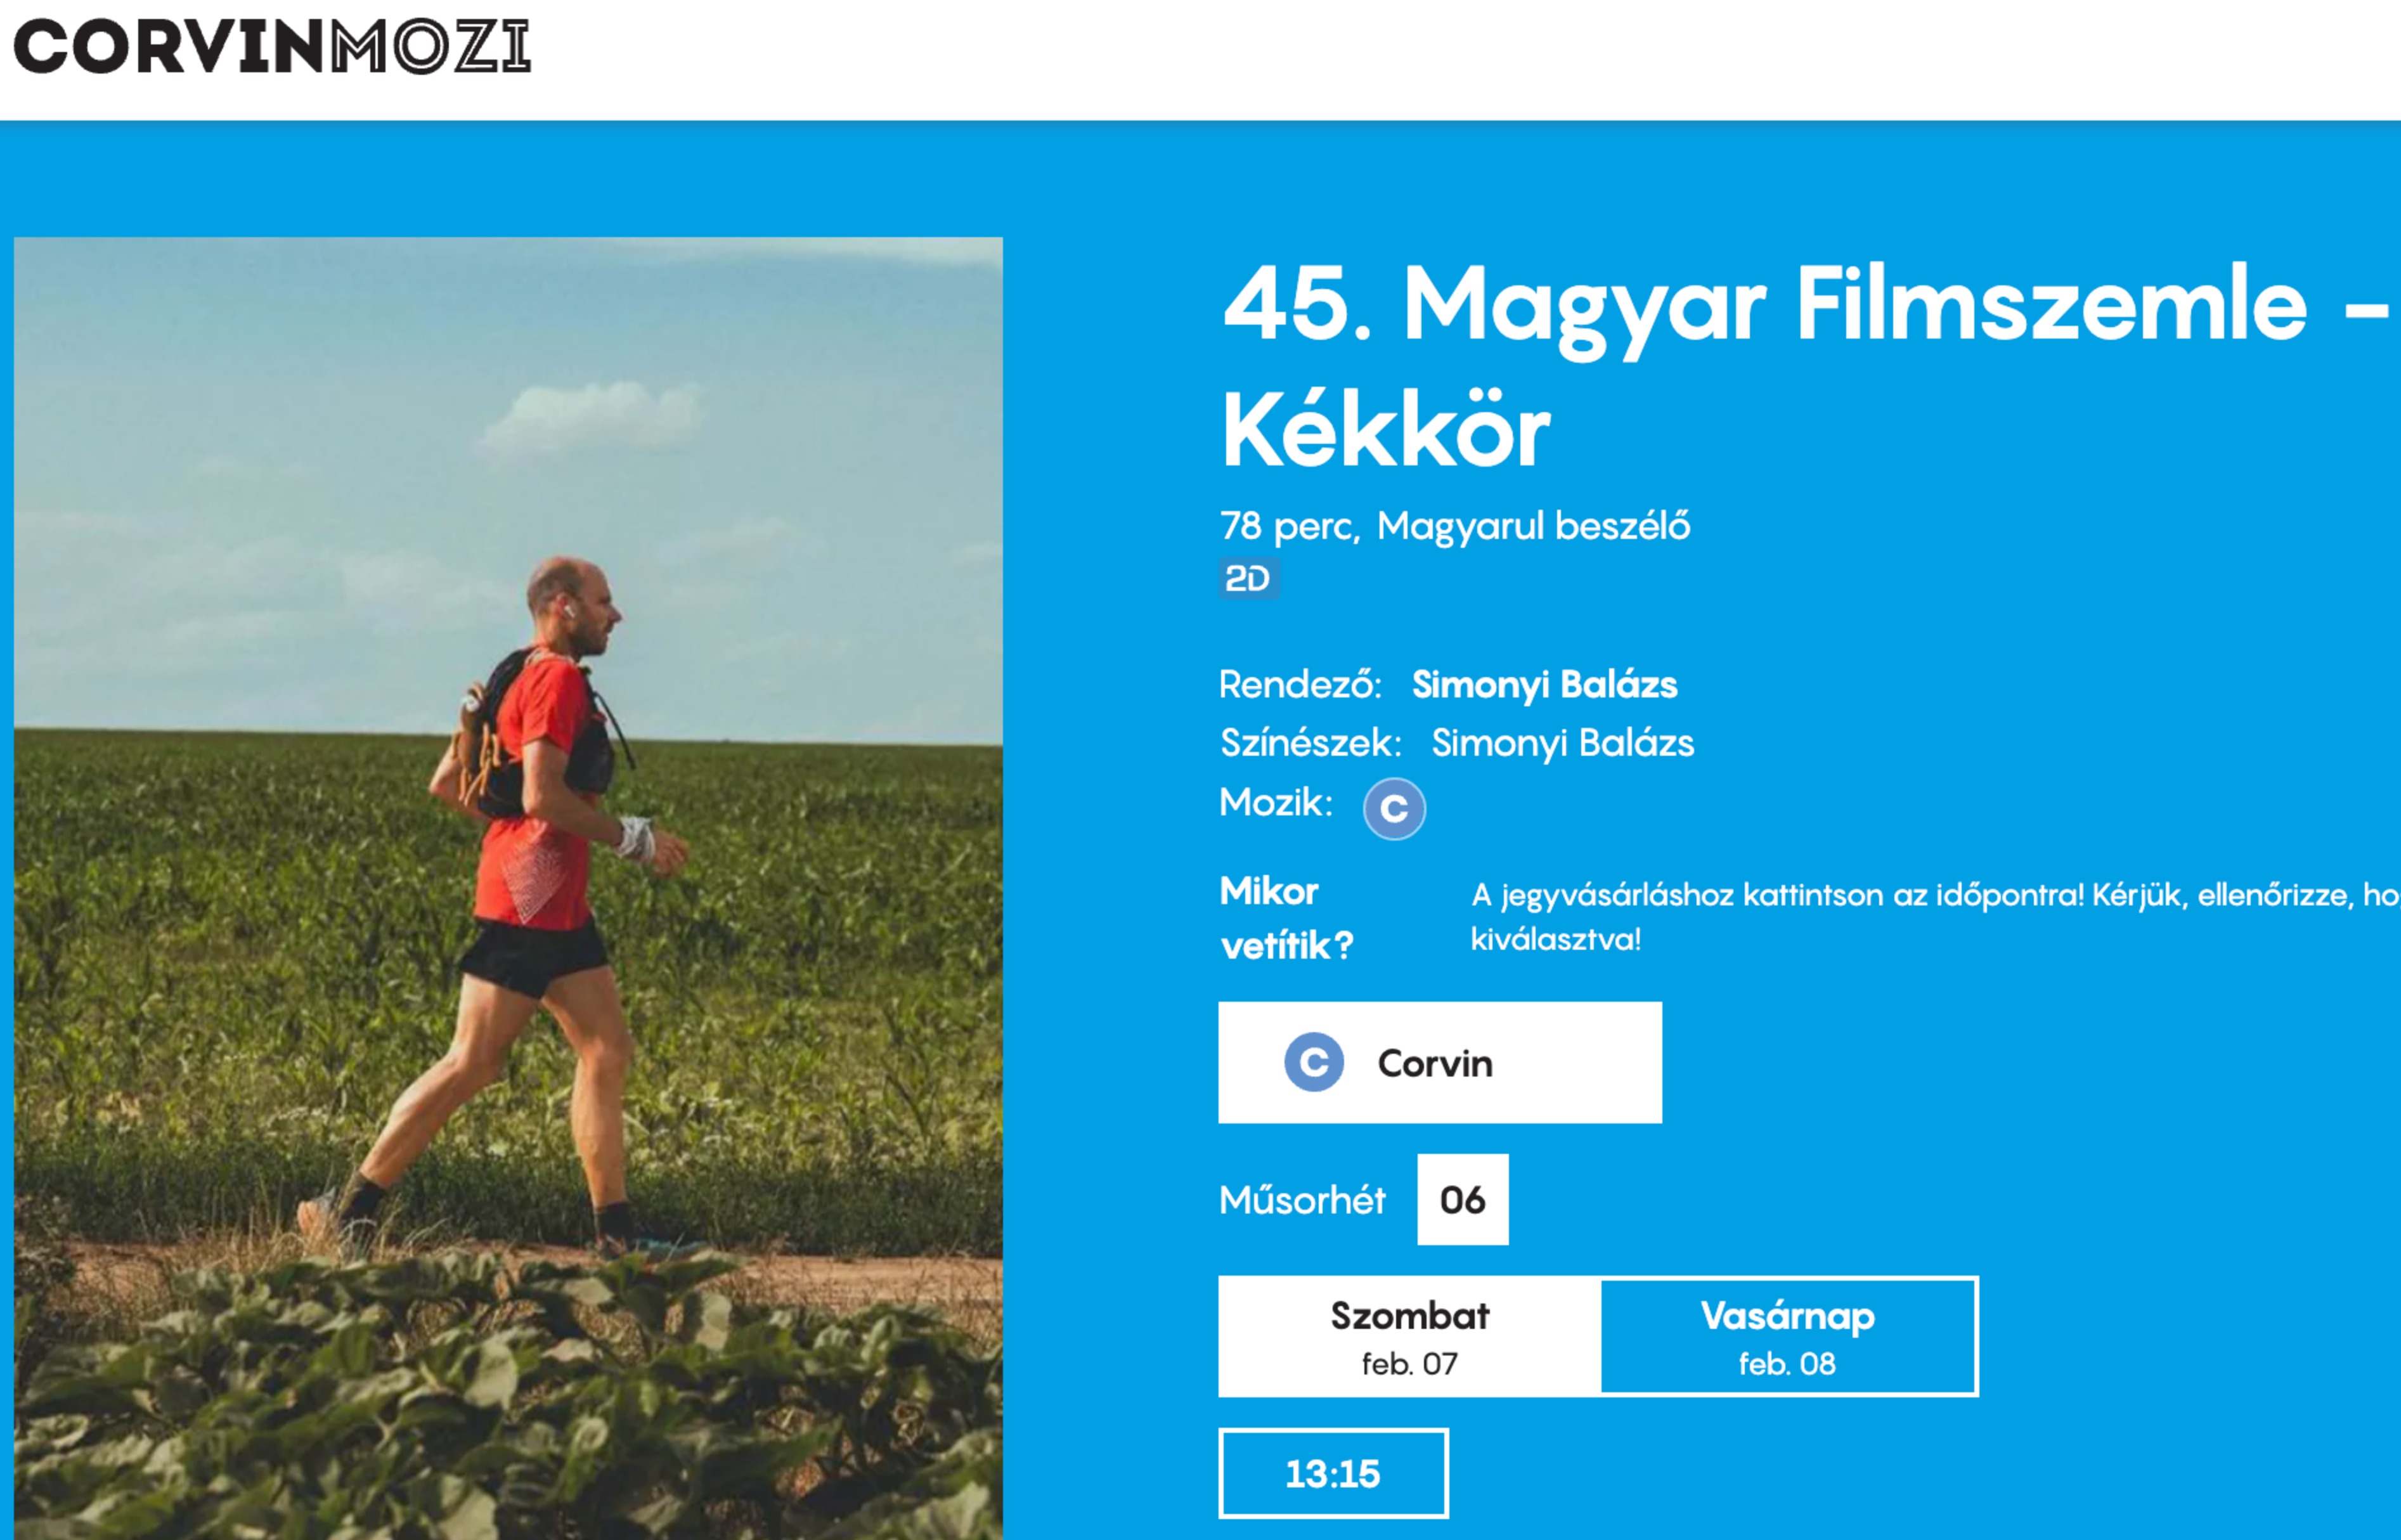Open director link Simonyi Balázs
The height and width of the screenshot is (1540, 2401).
1544,684
